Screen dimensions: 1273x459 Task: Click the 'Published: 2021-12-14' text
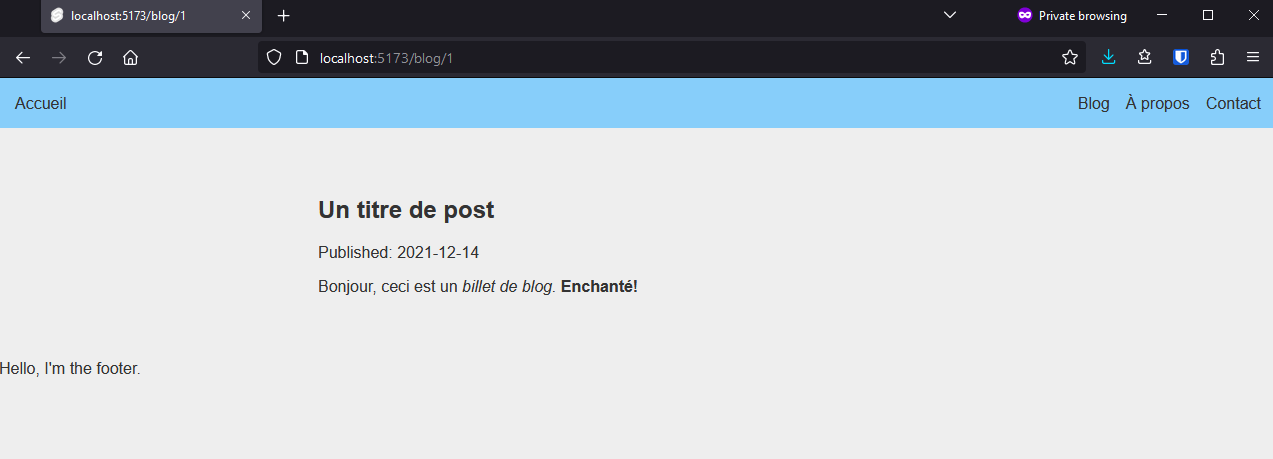click(399, 253)
